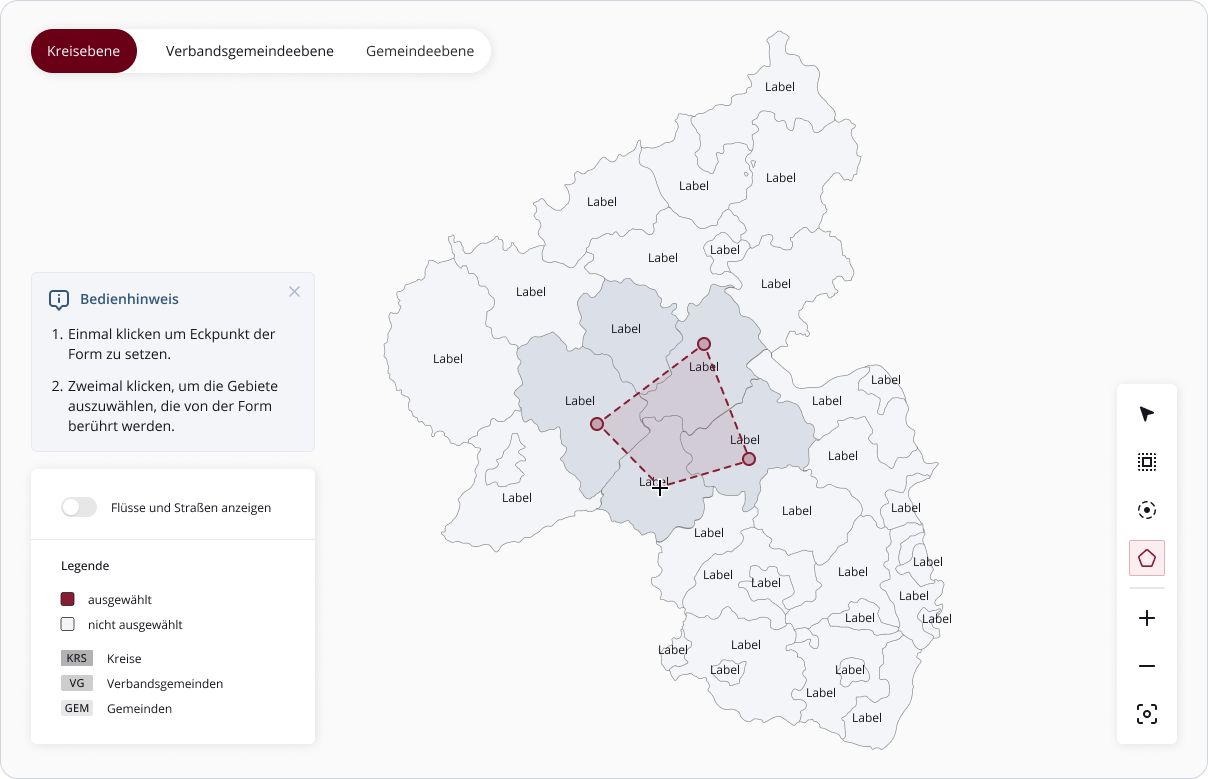Click the Bedienhinweis info icon
Screen dimensions: 1208x779
(x=59, y=299)
